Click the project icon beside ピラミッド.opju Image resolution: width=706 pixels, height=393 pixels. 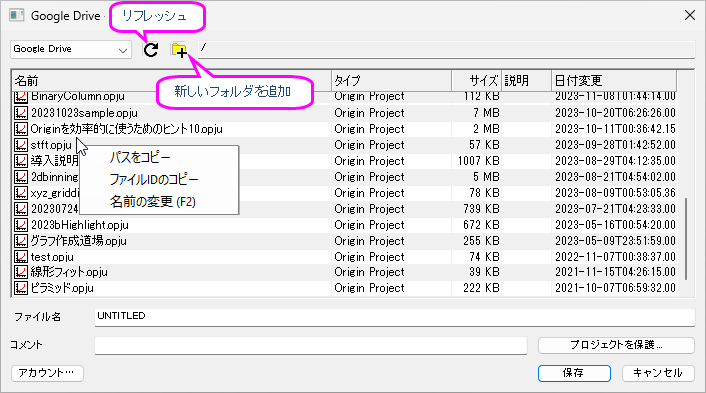click(21, 288)
